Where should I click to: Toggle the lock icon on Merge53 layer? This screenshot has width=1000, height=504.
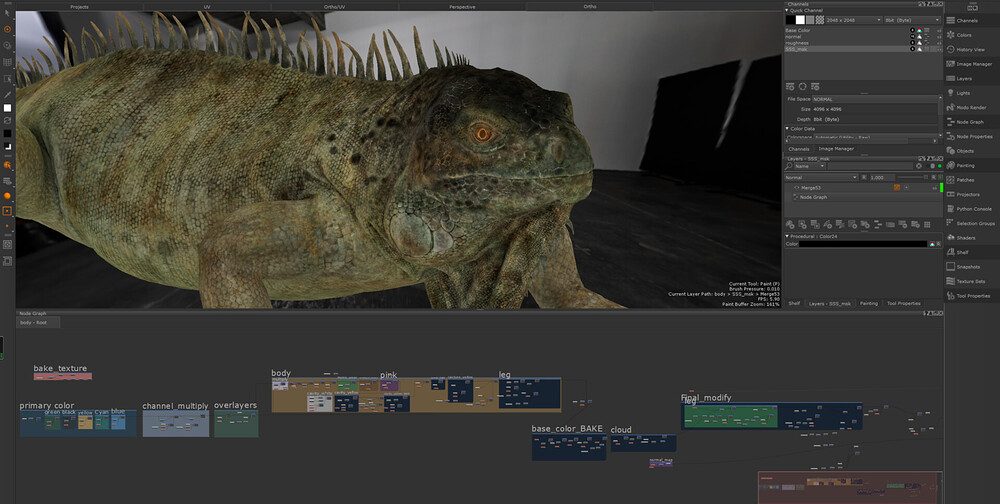click(x=935, y=188)
